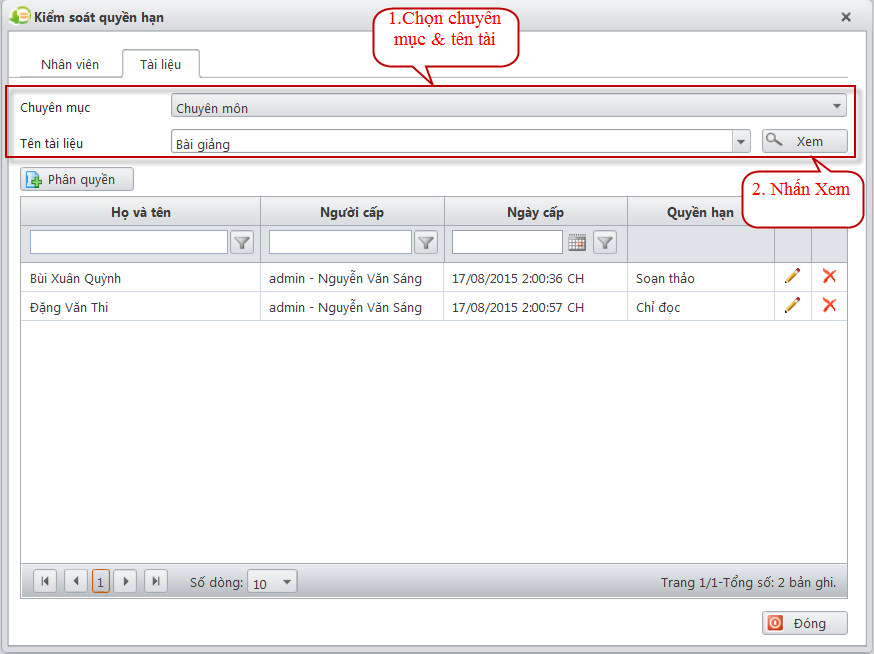874x654 pixels.
Task: Click the Xem search button
Action: click(x=805, y=141)
